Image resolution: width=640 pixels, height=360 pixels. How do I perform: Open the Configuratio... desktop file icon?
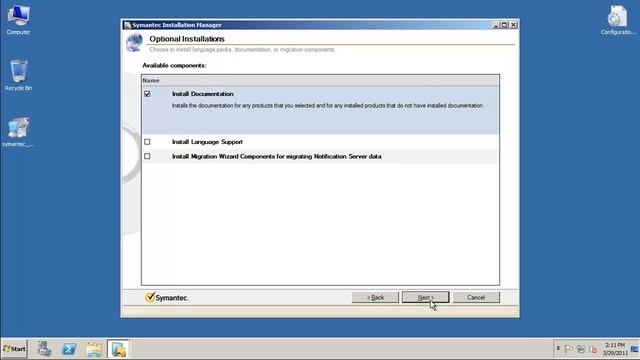(x=618, y=20)
